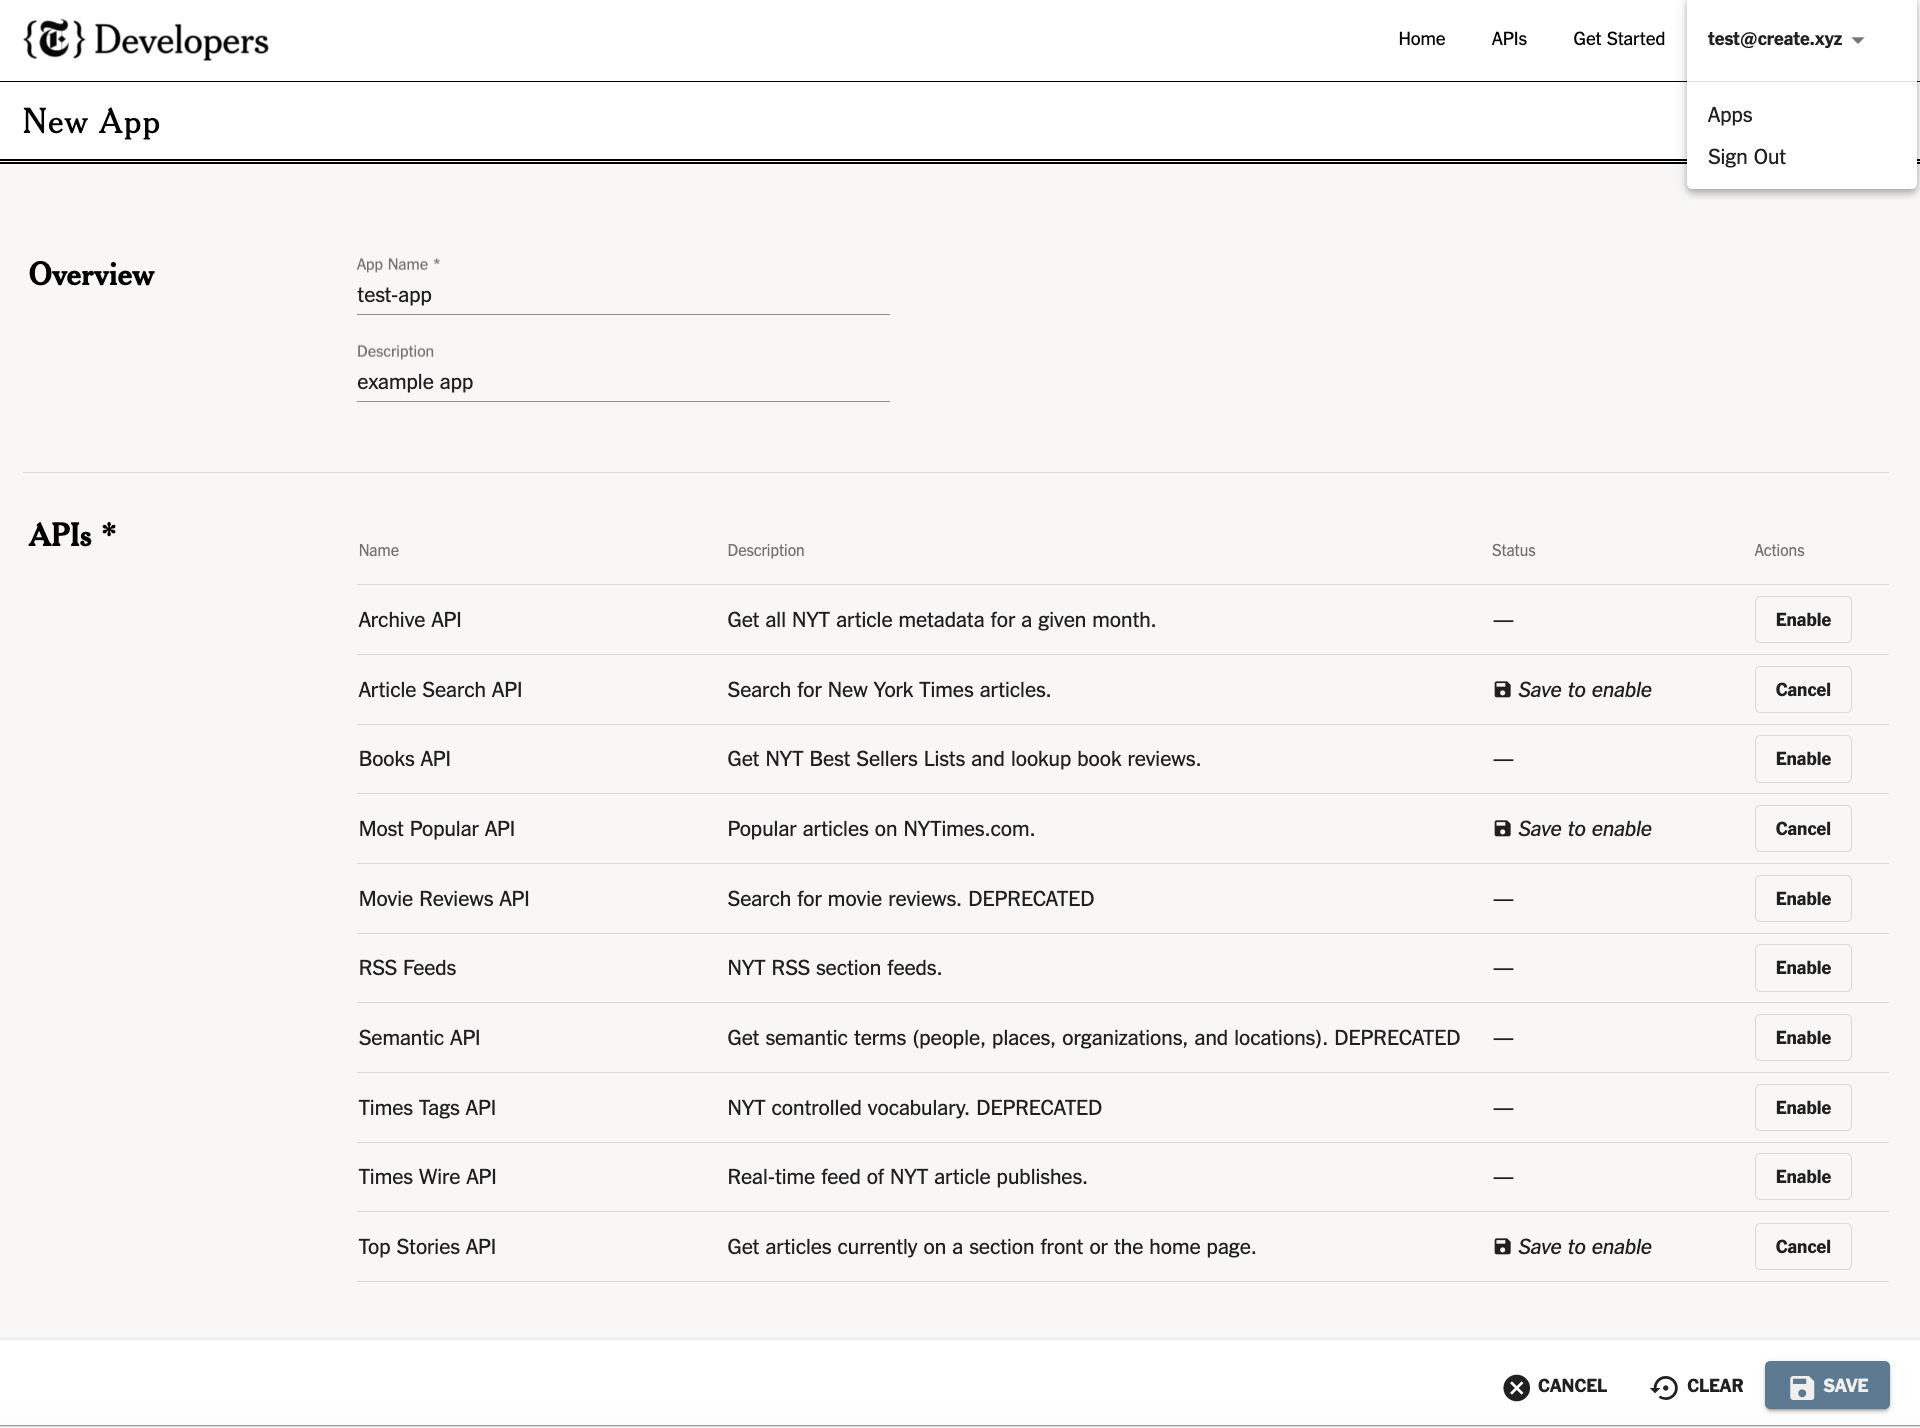This screenshot has width=1920, height=1428.
Task: Click the Article Search API name
Action: [440, 690]
